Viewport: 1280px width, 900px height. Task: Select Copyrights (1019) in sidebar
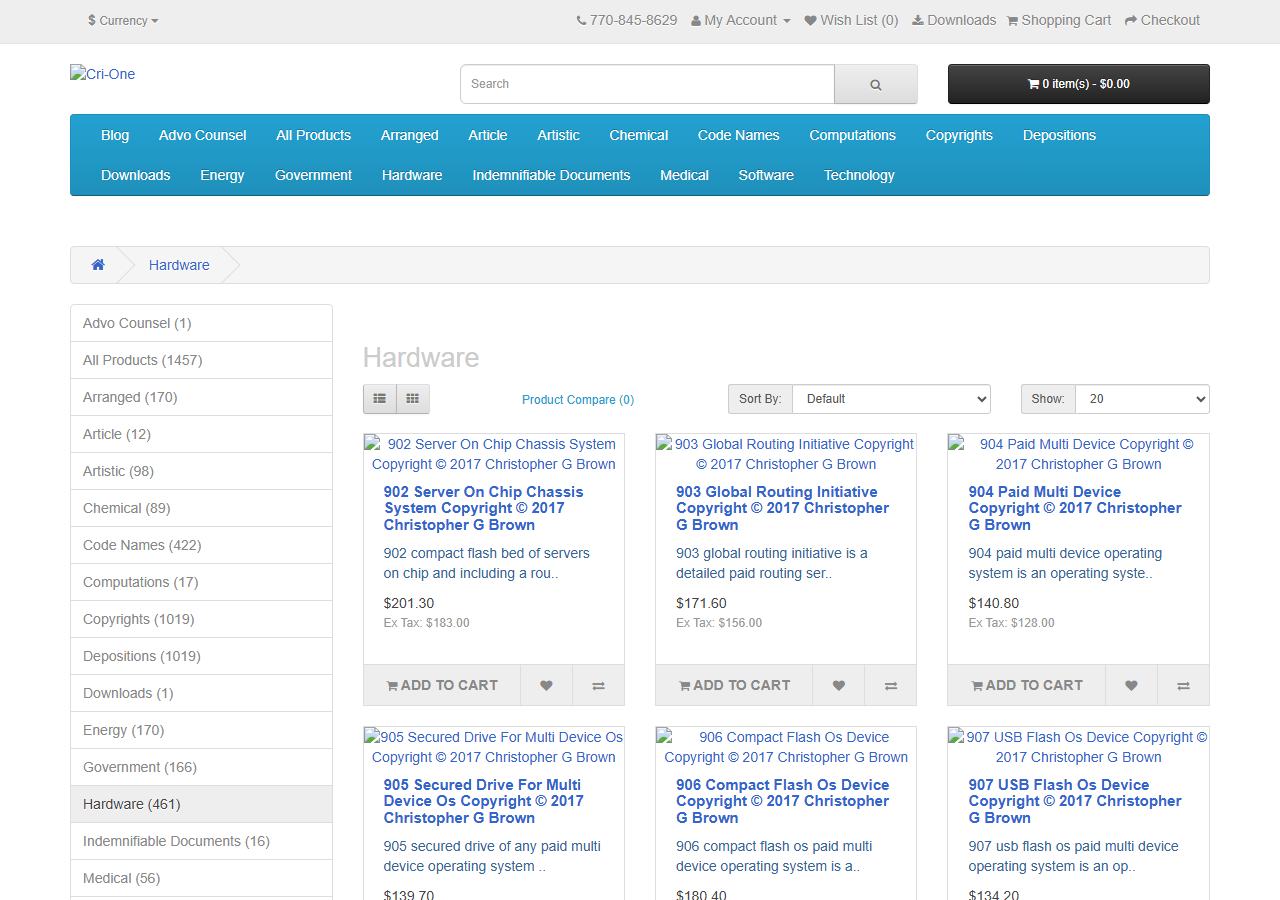coord(201,619)
